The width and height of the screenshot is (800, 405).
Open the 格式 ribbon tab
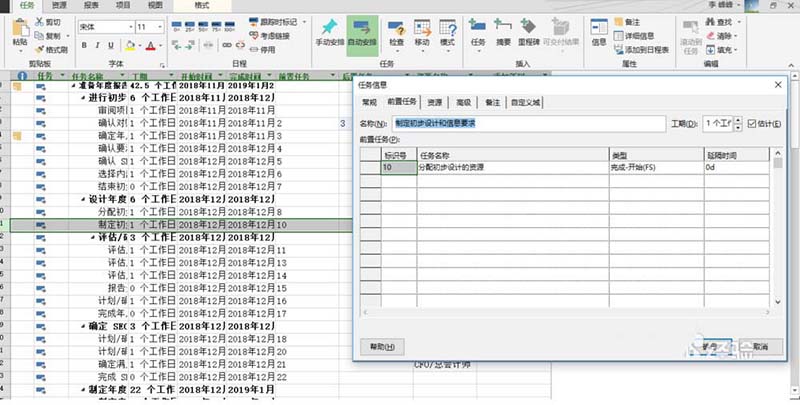202,6
